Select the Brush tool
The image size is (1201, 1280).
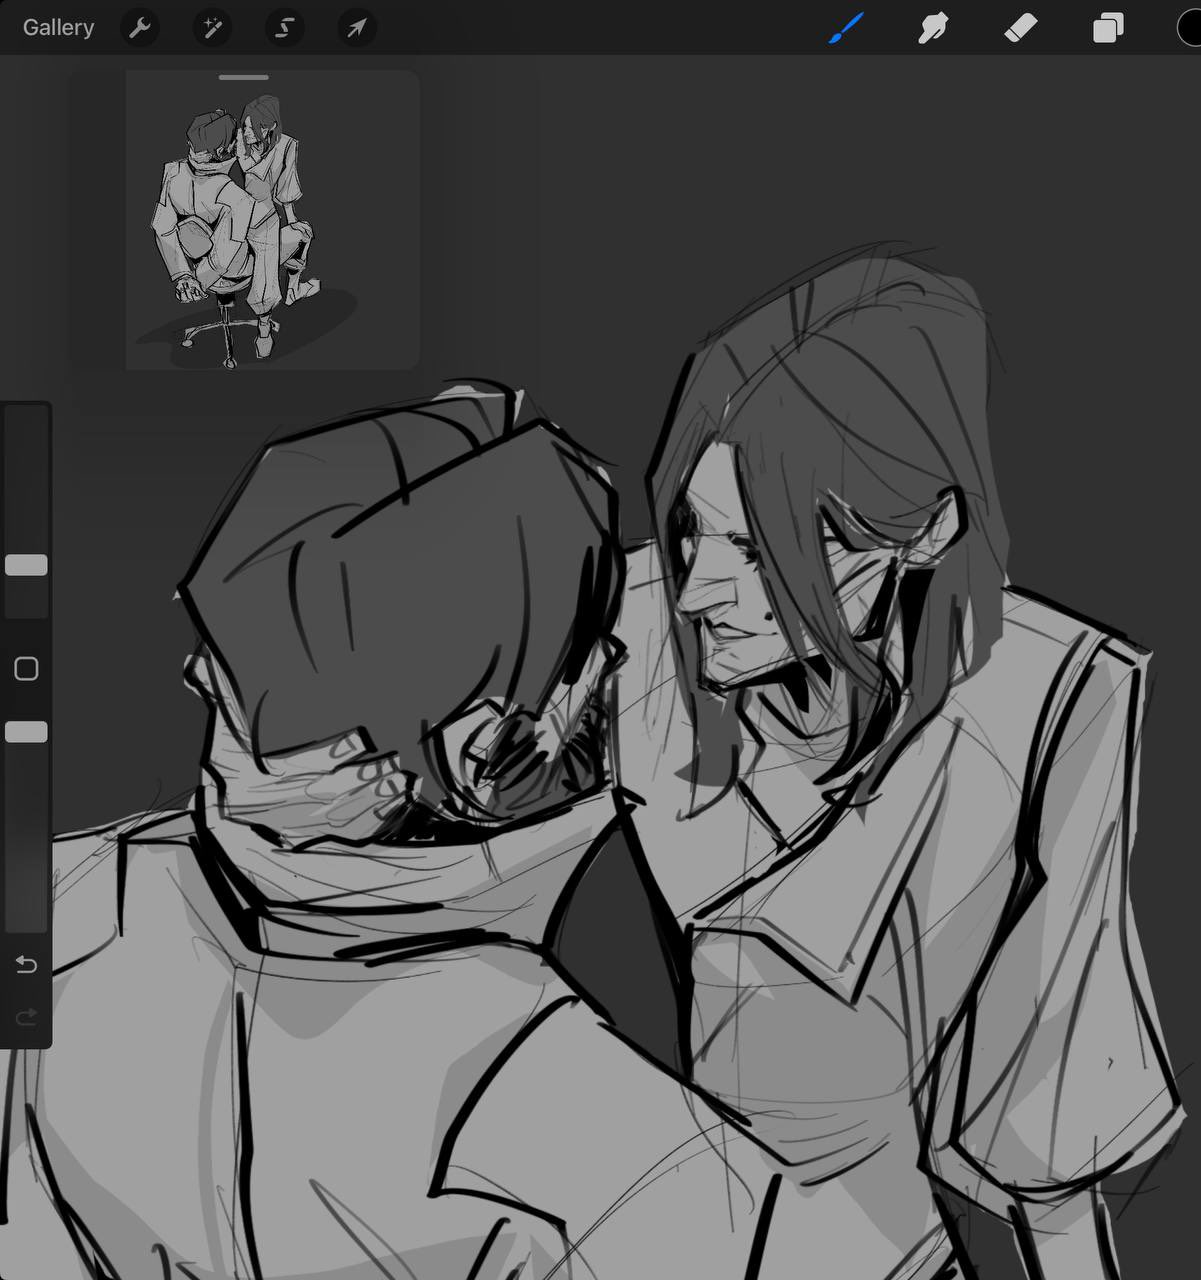click(845, 28)
